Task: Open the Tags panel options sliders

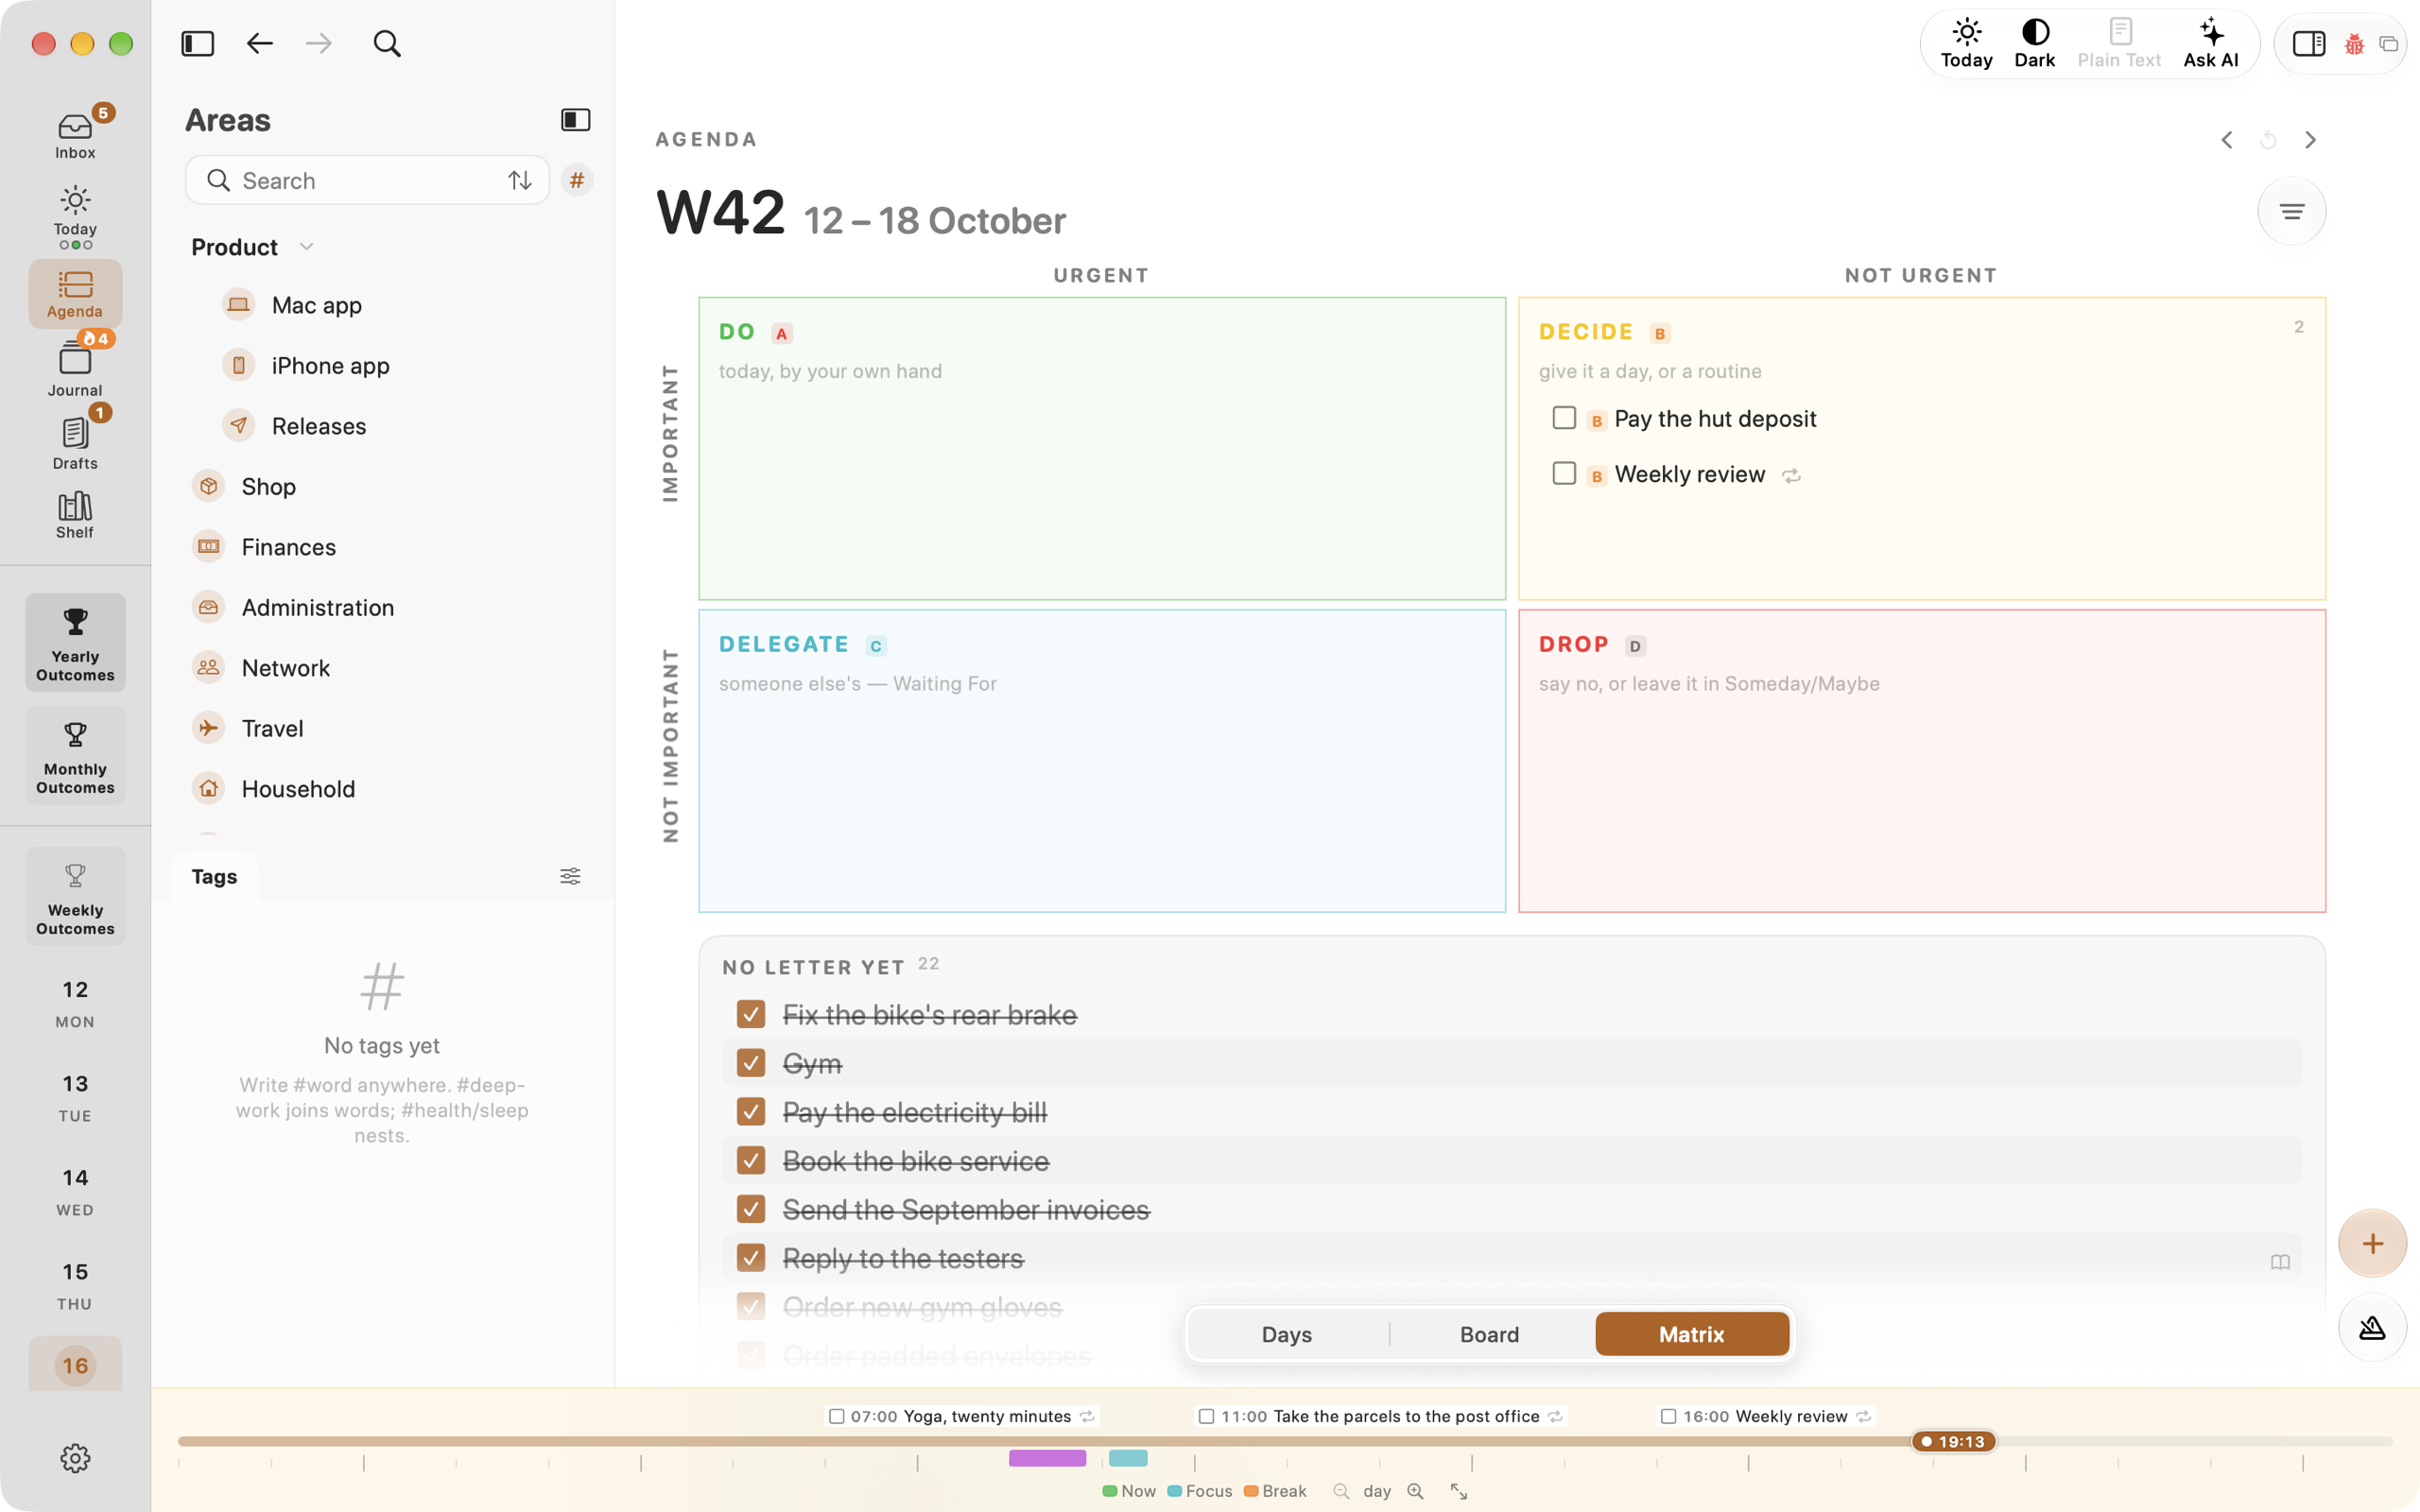Action: [x=570, y=876]
